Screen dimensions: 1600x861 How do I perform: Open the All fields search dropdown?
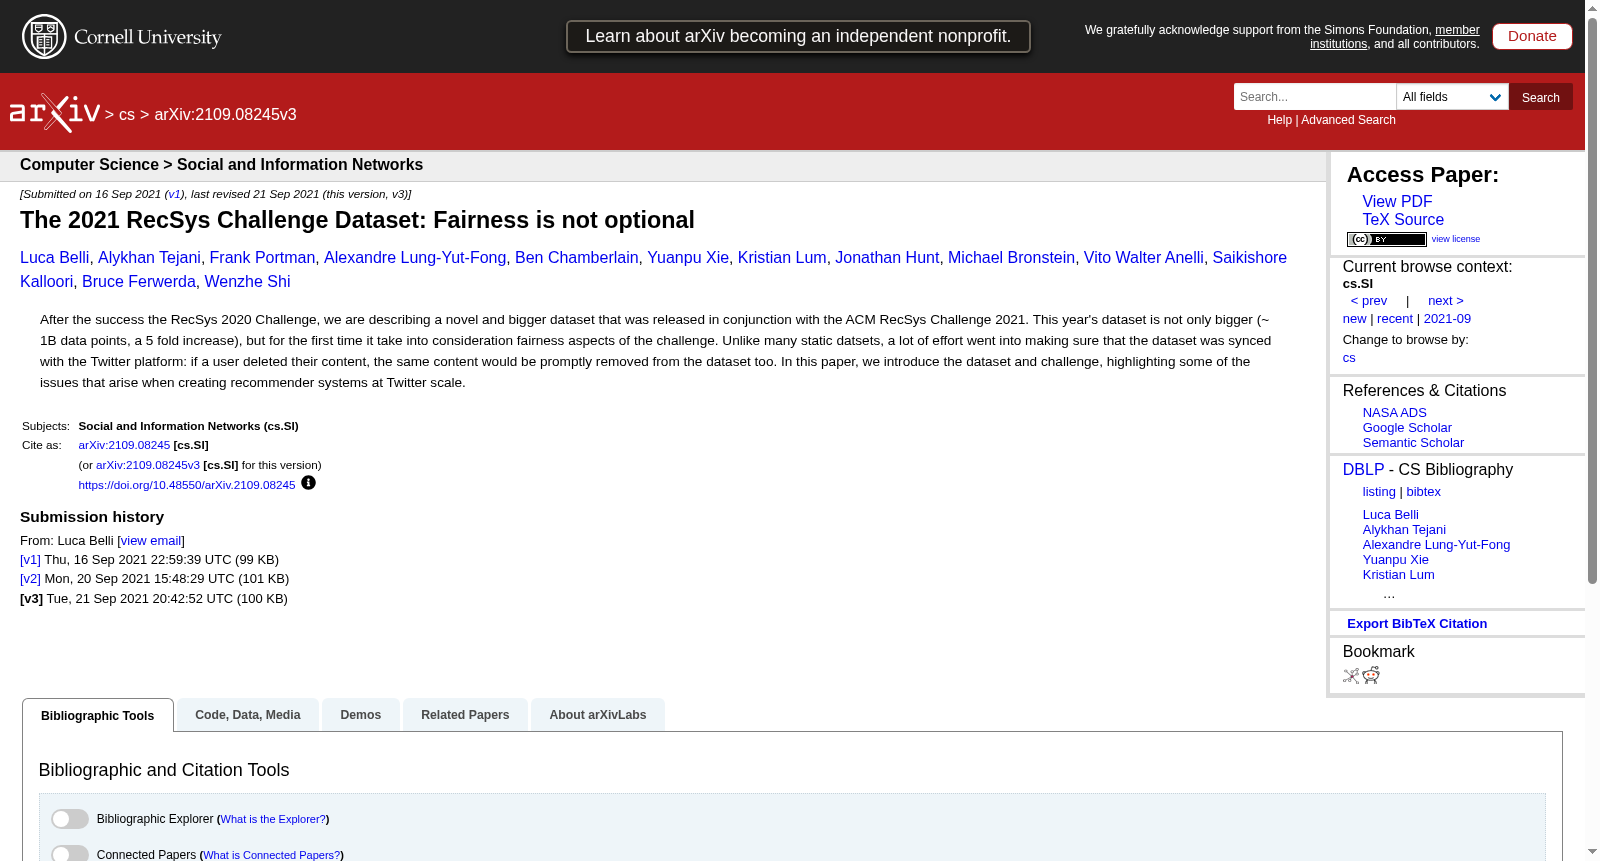[x=1452, y=97]
